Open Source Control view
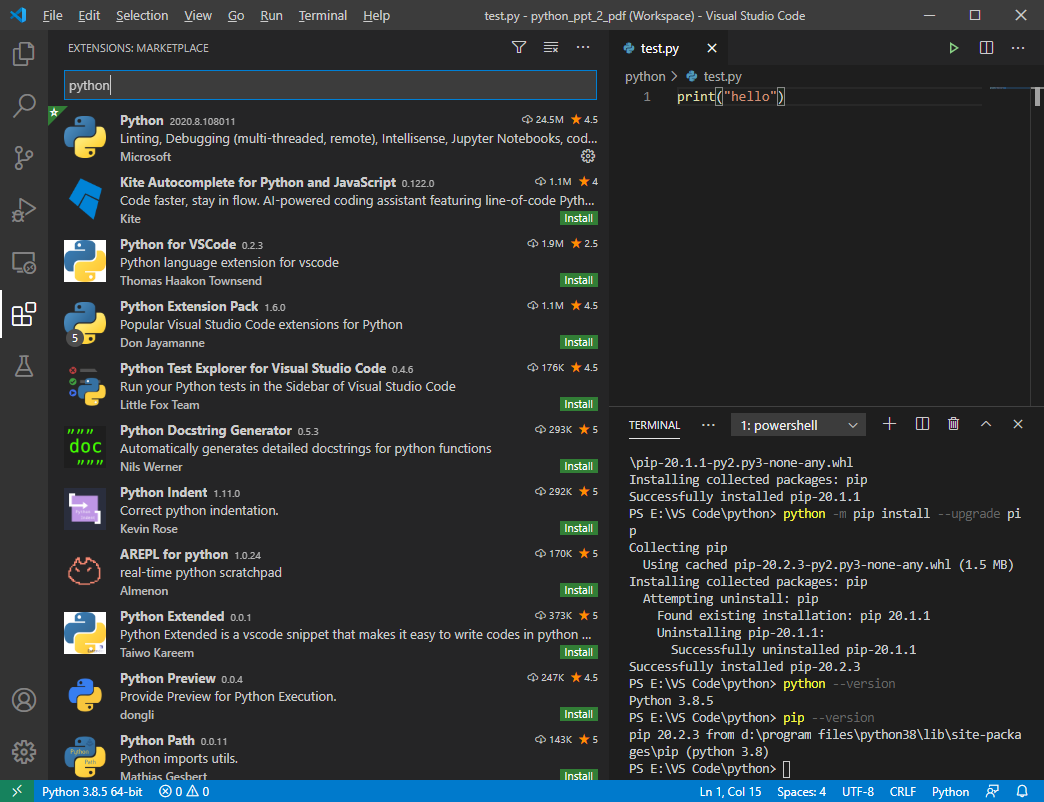The image size is (1044, 802). [x=24, y=158]
